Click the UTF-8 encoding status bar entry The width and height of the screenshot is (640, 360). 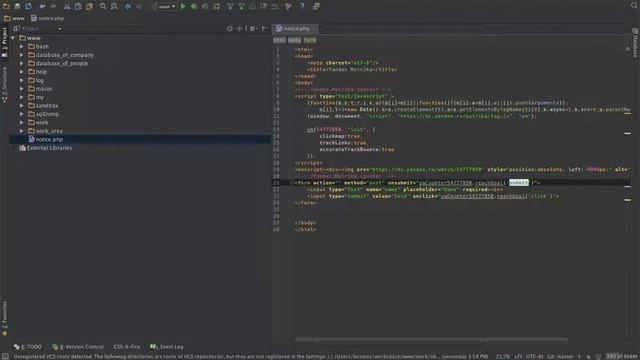pos(535,356)
